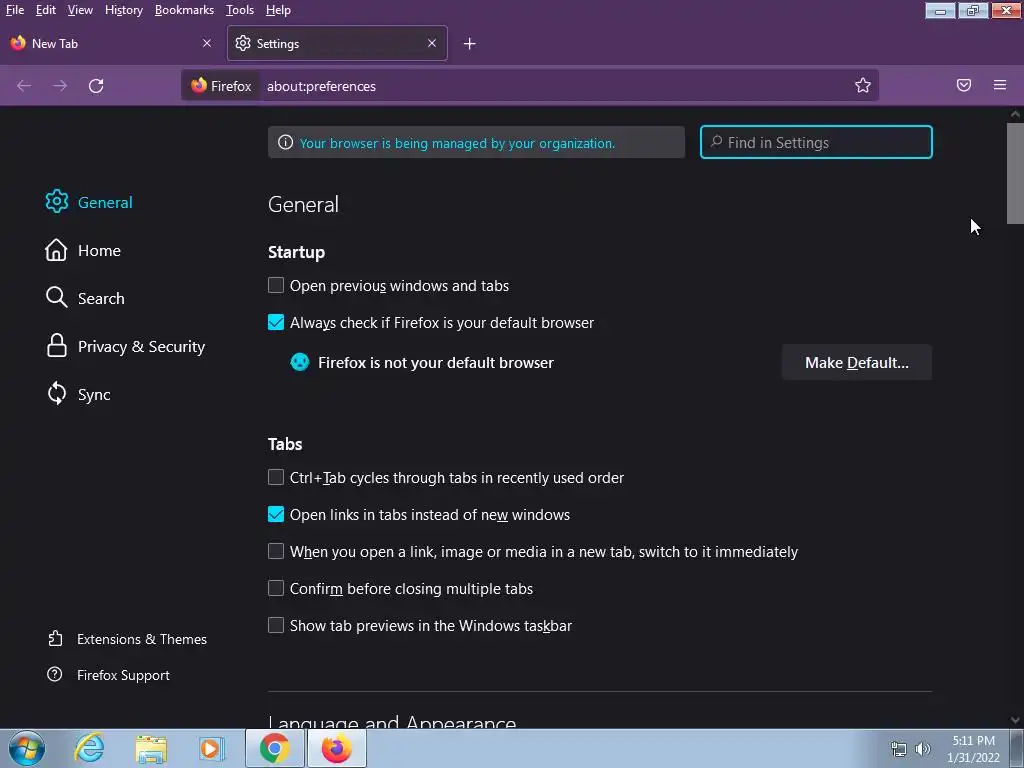Open the File menu
1024x768 pixels.
point(14,10)
